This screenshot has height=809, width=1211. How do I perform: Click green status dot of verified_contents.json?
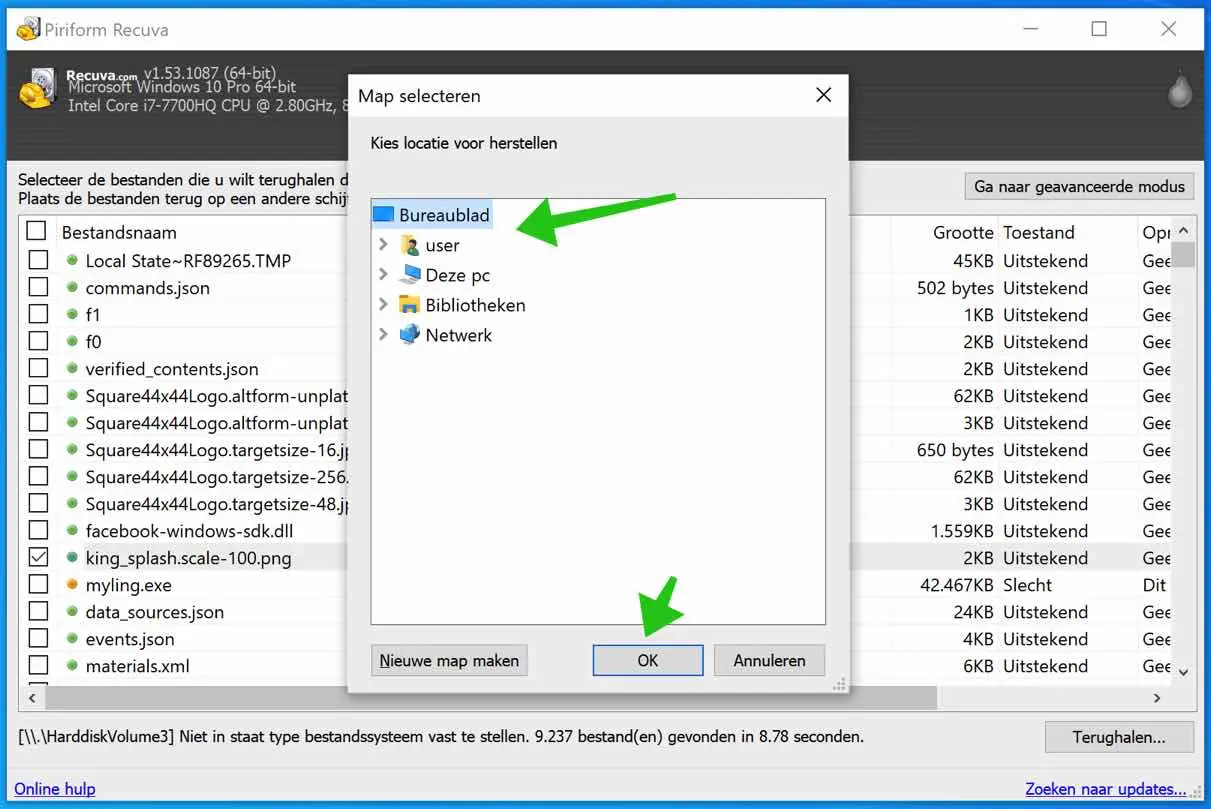click(72, 369)
